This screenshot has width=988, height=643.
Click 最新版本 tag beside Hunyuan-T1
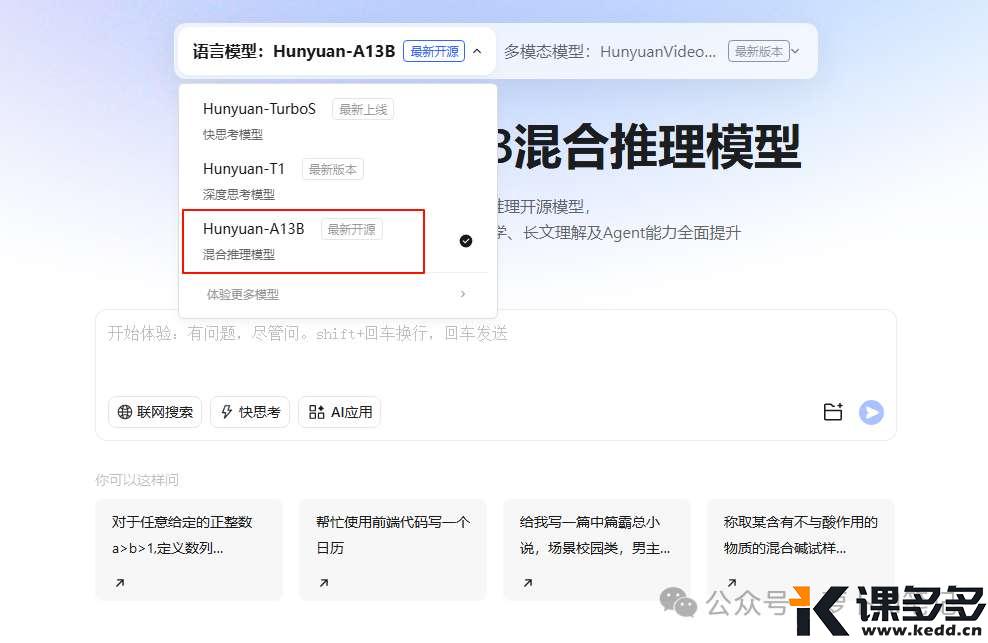click(x=333, y=170)
